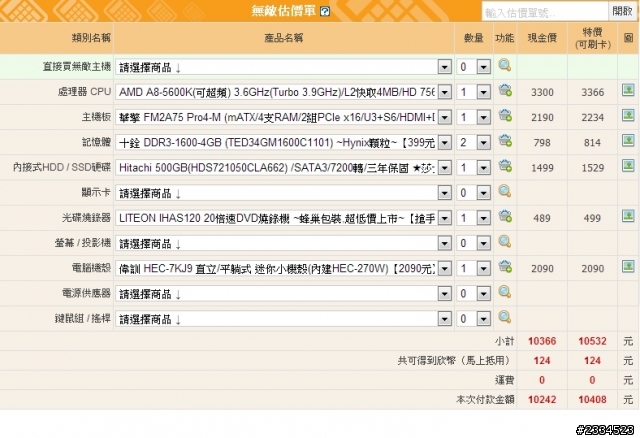This screenshot has height=438, width=640.
Task: Open case dropdown showing HEC-7KJ9
Action: (283, 269)
